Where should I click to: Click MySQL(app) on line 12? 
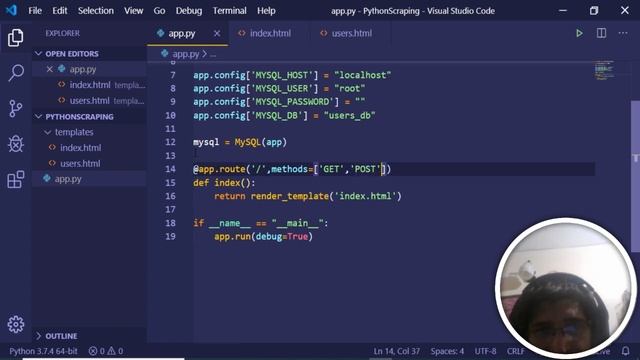(260, 142)
